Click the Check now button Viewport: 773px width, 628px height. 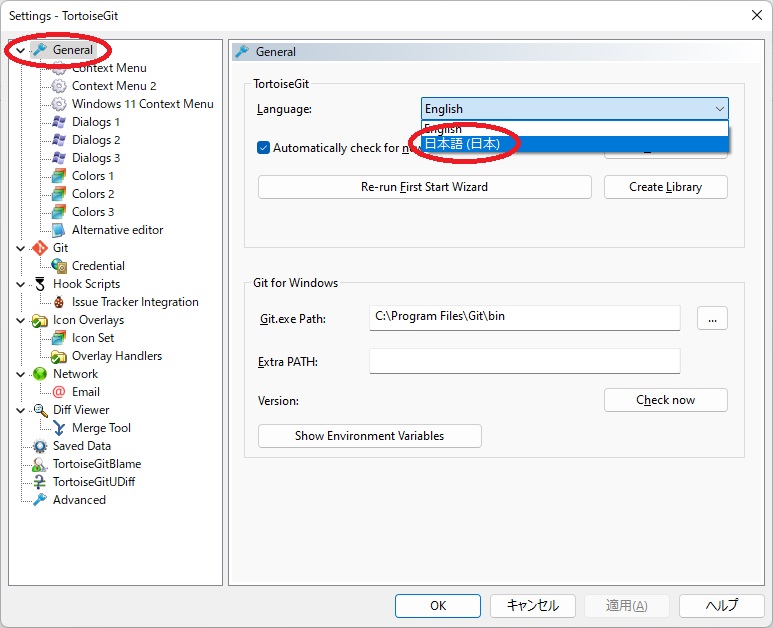coord(666,400)
